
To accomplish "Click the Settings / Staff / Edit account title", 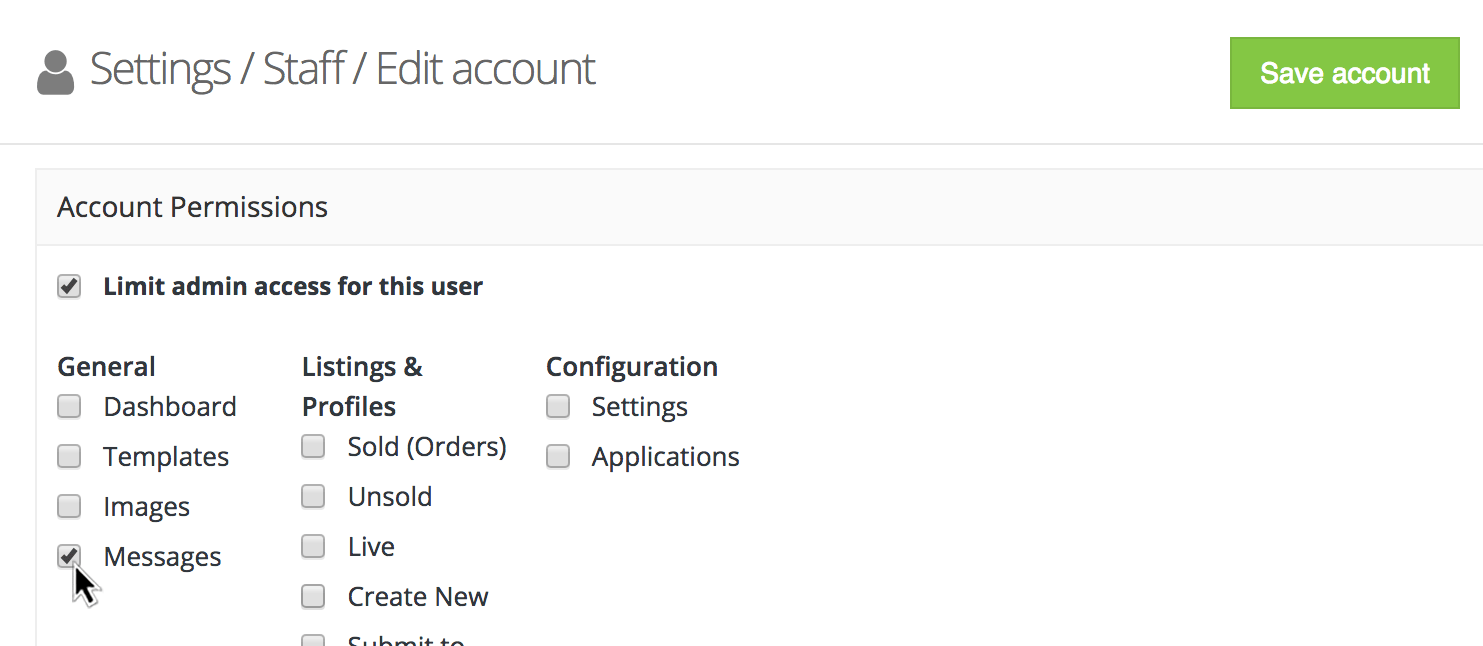I will (x=342, y=70).
